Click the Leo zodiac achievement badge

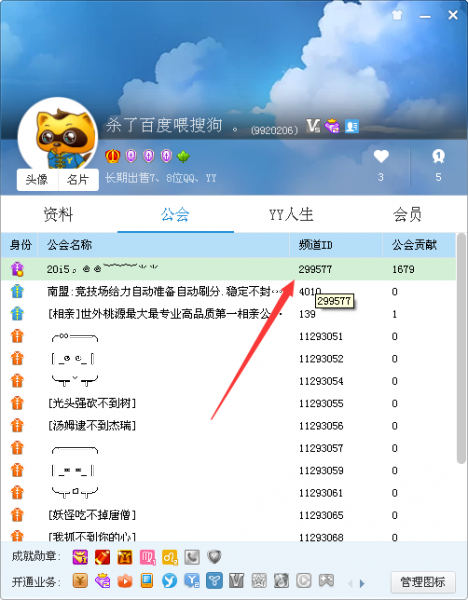[x=170, y=557]
